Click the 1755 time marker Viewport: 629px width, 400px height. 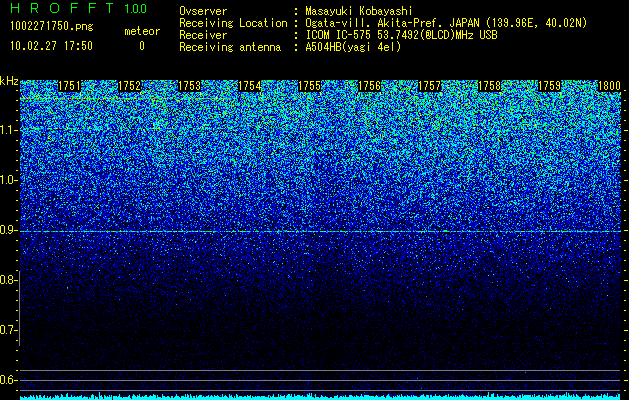coord(310,86)
